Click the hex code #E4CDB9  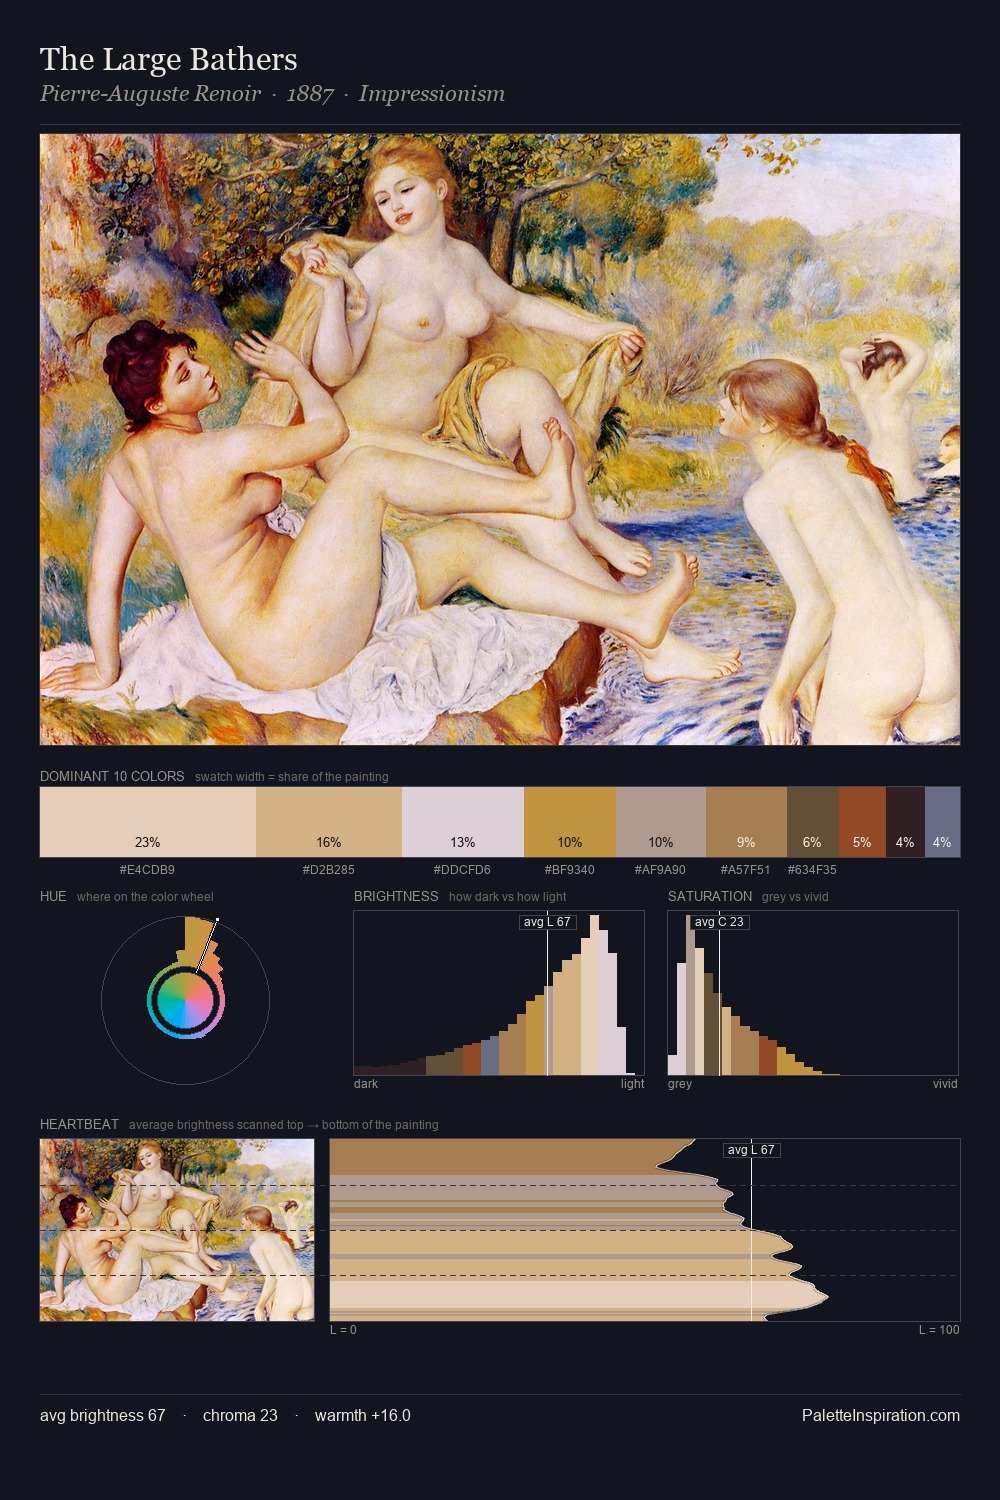[x=147, y=870]
